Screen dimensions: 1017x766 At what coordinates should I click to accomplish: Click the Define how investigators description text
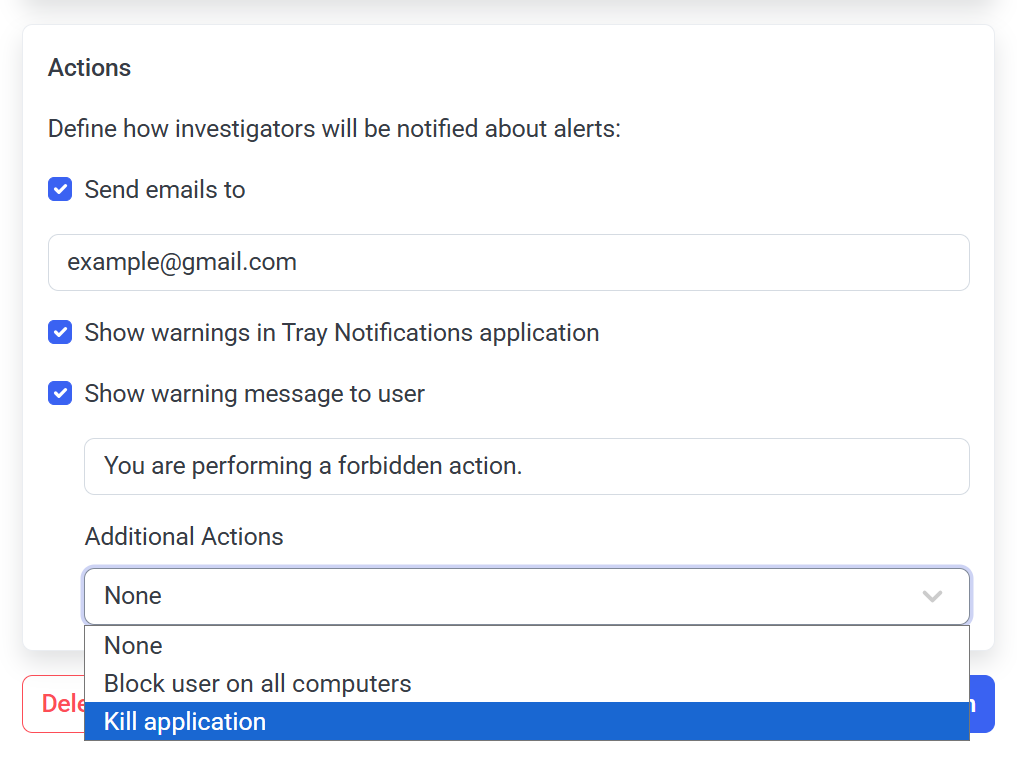(334, 129)
